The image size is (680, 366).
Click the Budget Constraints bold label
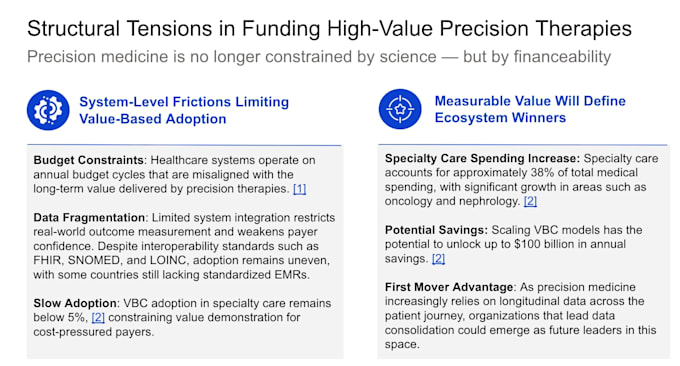(x=88, y=160)
